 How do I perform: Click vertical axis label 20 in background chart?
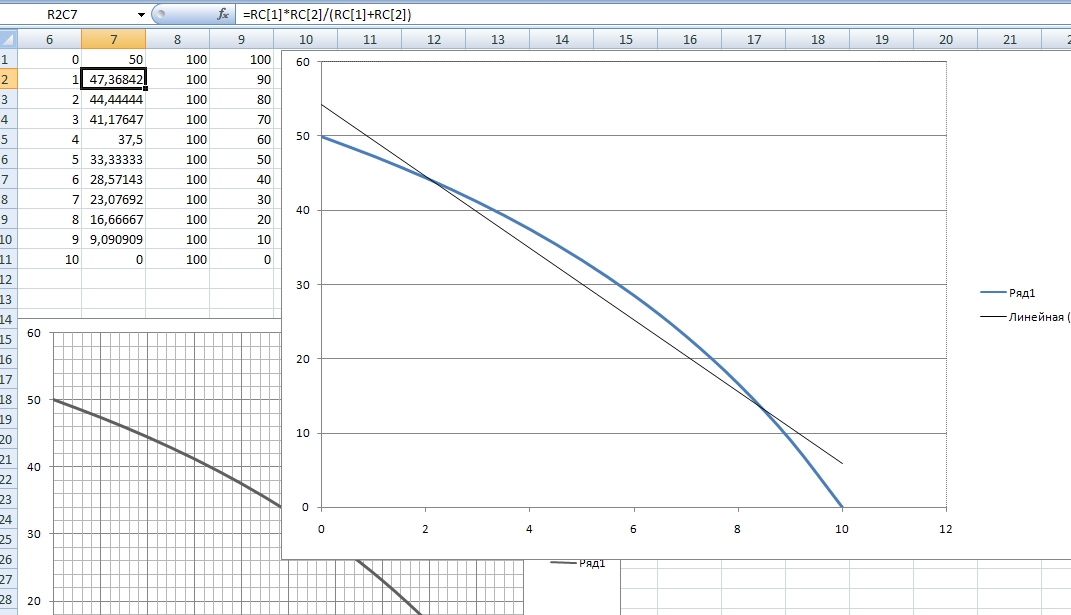[x=33, y=601]
